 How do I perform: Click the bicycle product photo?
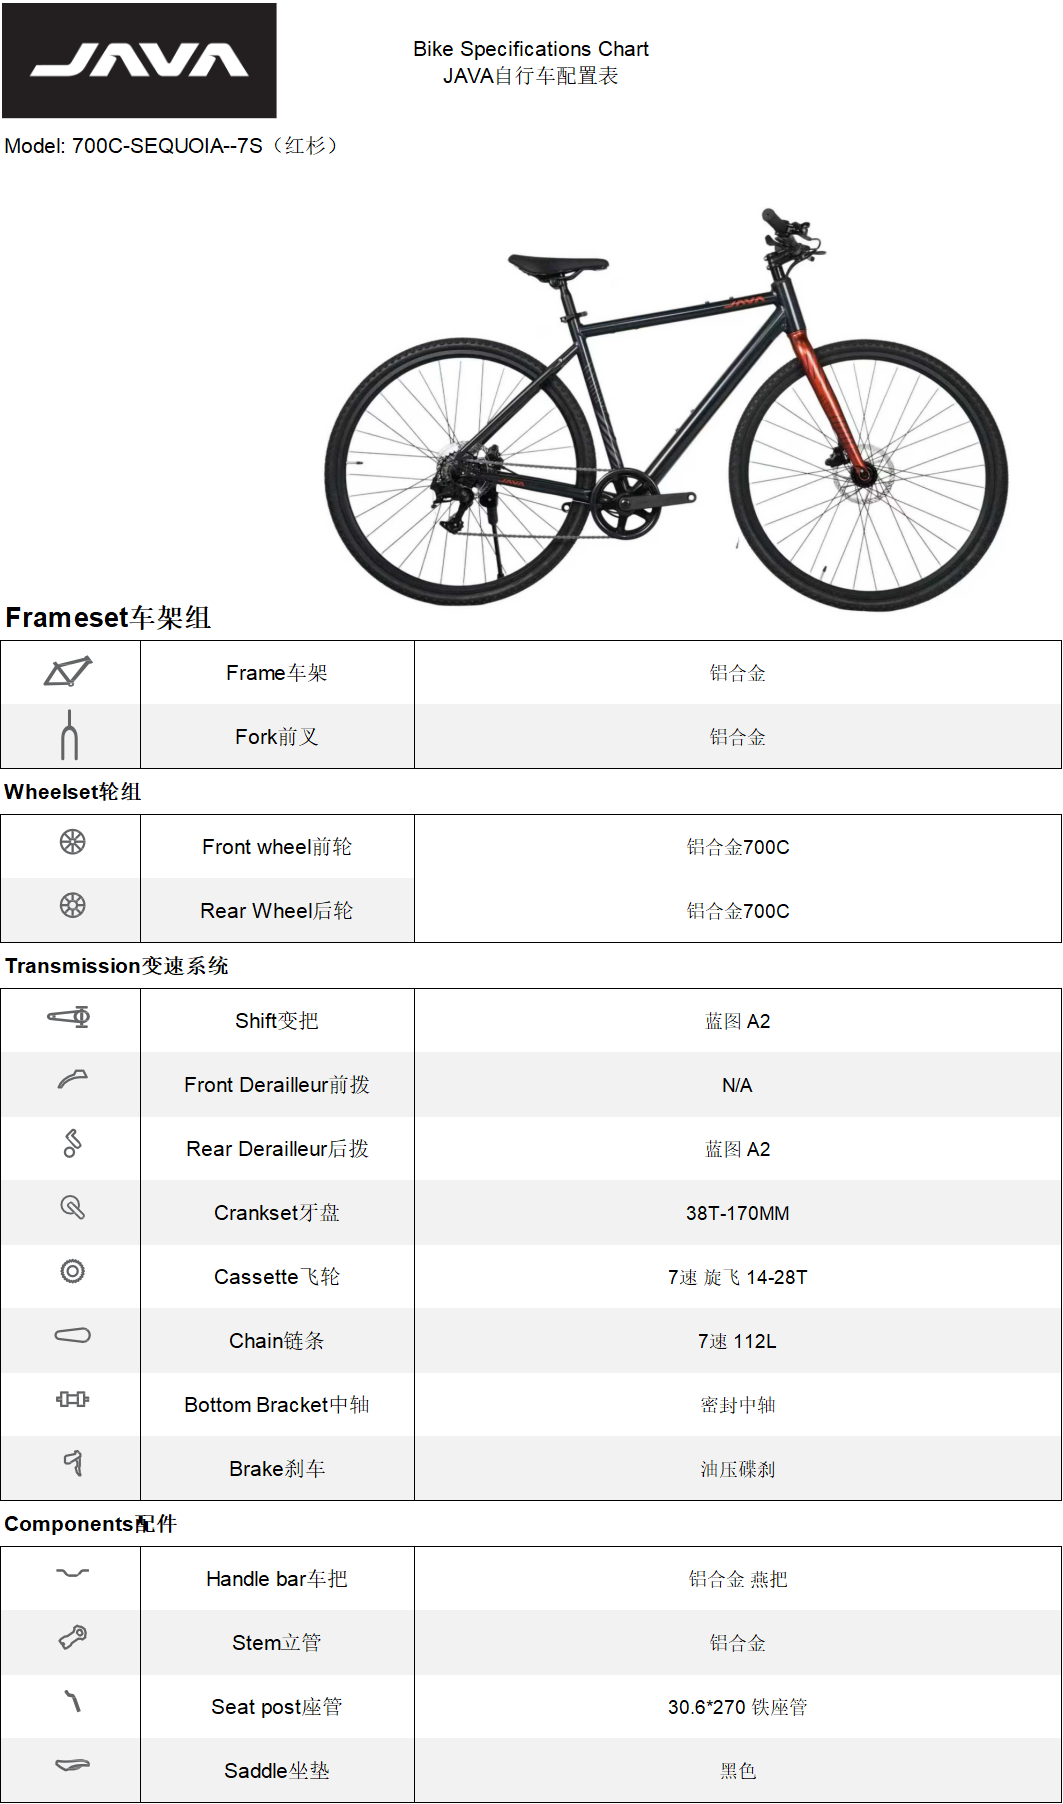(x=665, y=410)
